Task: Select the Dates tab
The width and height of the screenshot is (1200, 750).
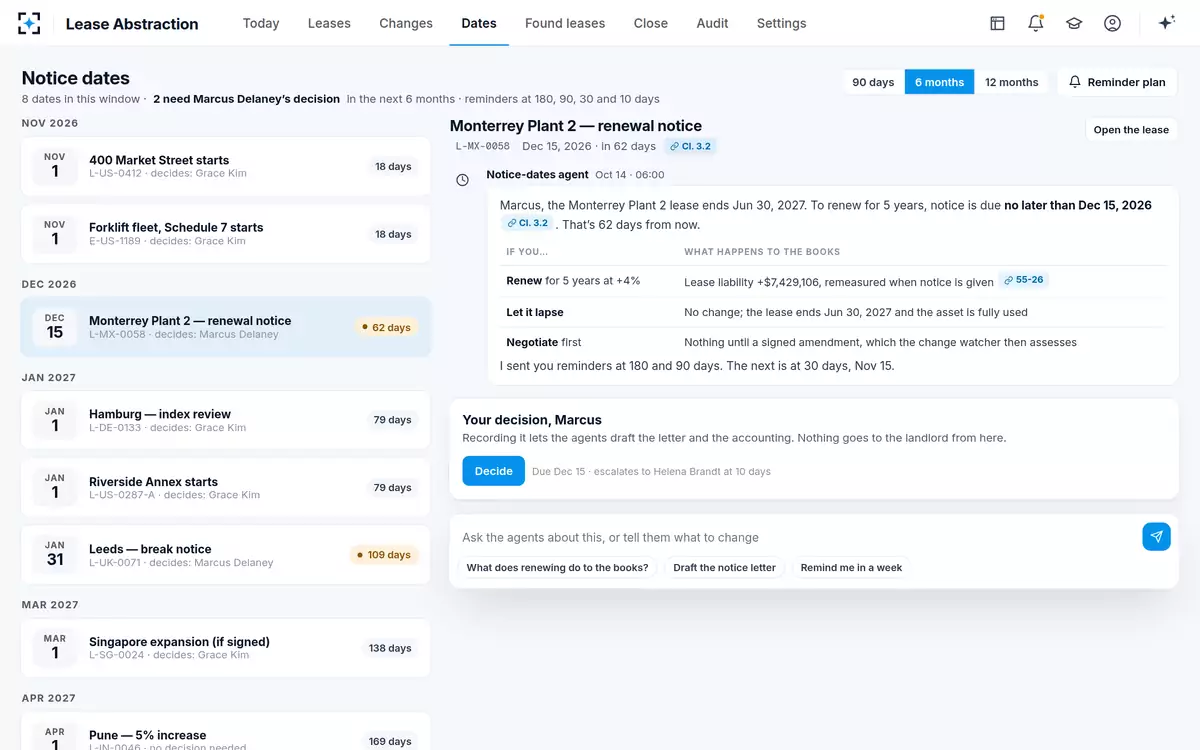Action: pos(479,23)
